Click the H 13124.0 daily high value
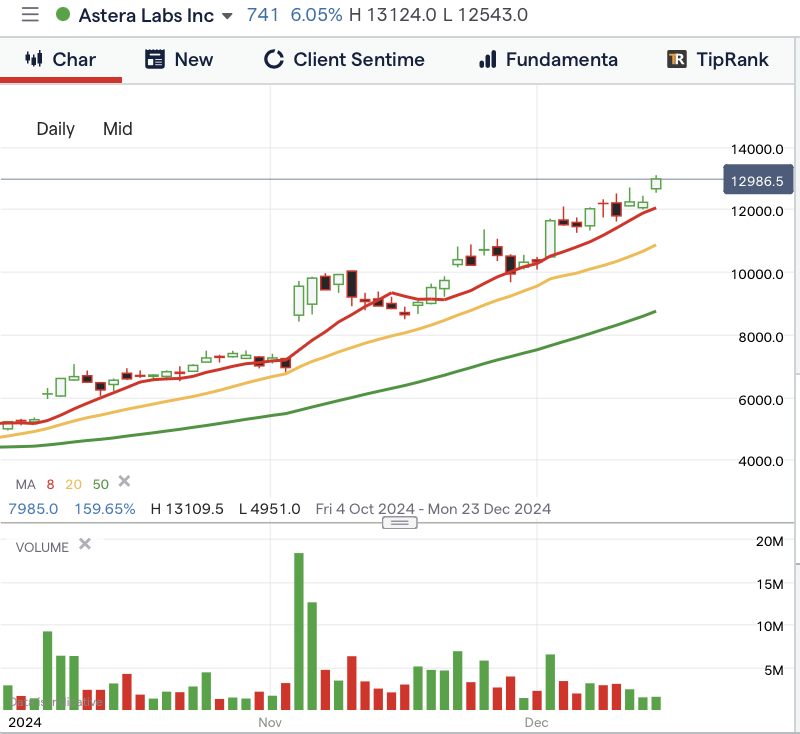 tap(393, 15)
